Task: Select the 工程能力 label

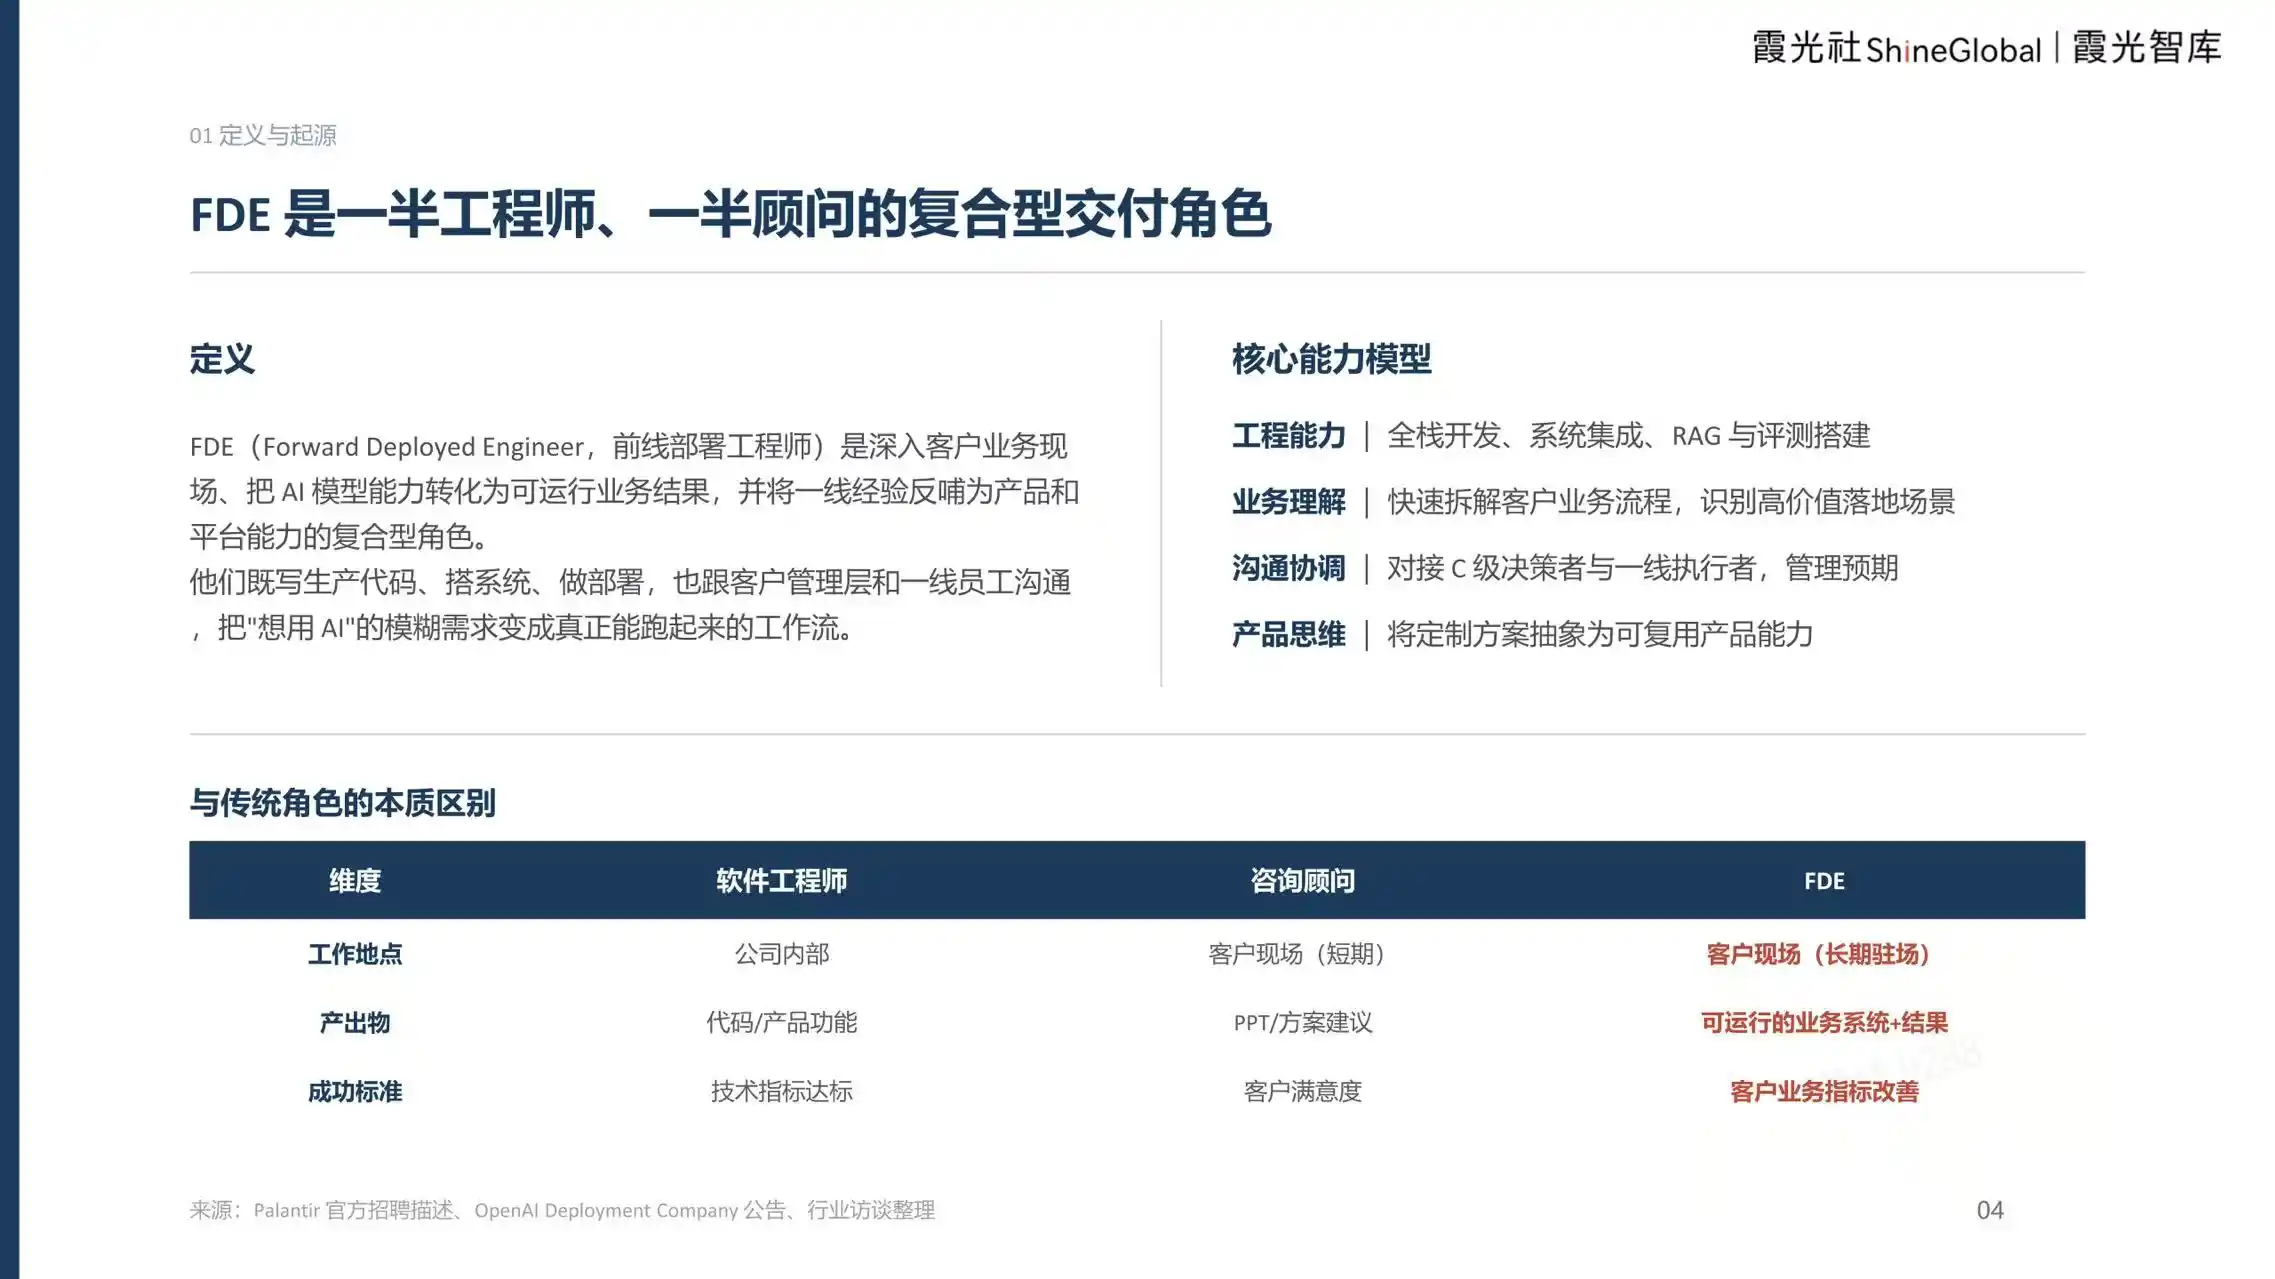Action: [1288, 435]
